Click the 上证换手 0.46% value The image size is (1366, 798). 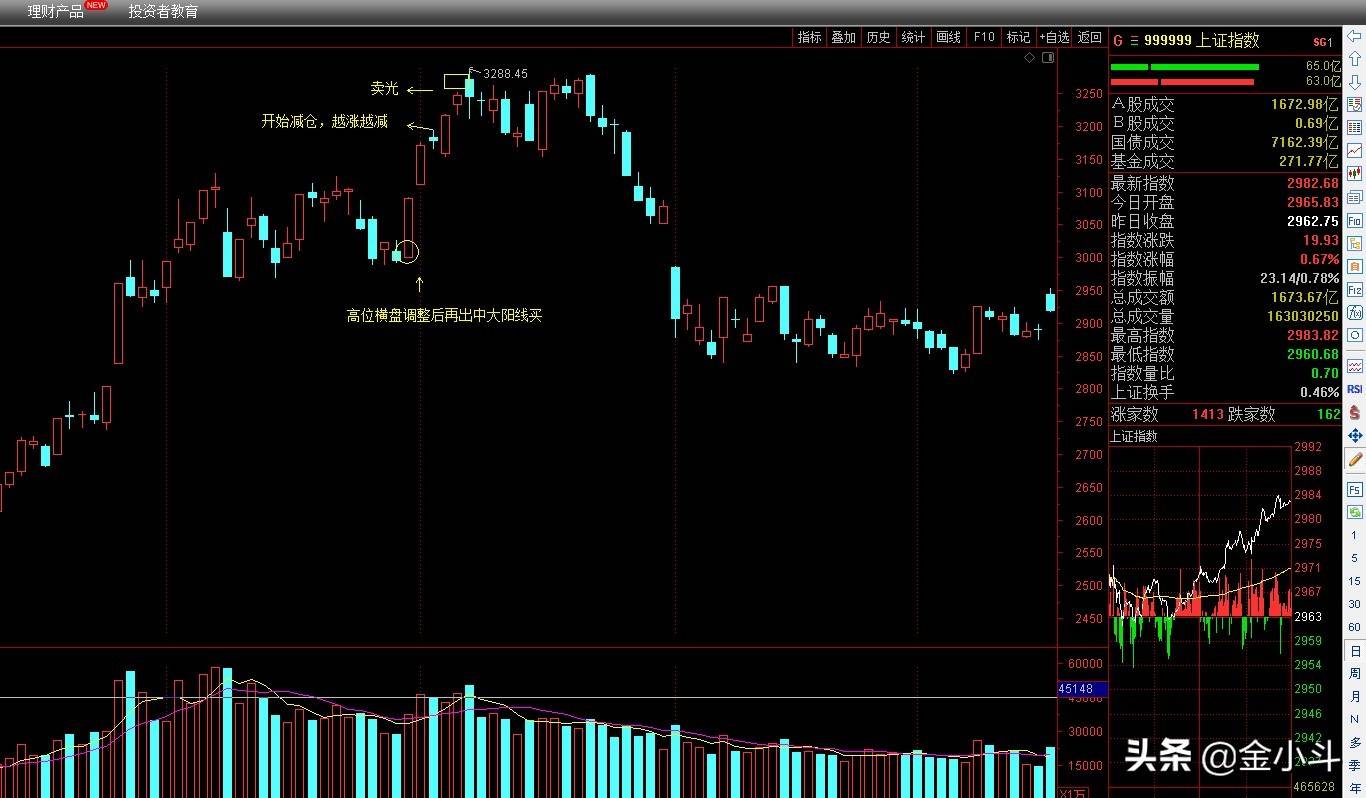coord(1319,393)
